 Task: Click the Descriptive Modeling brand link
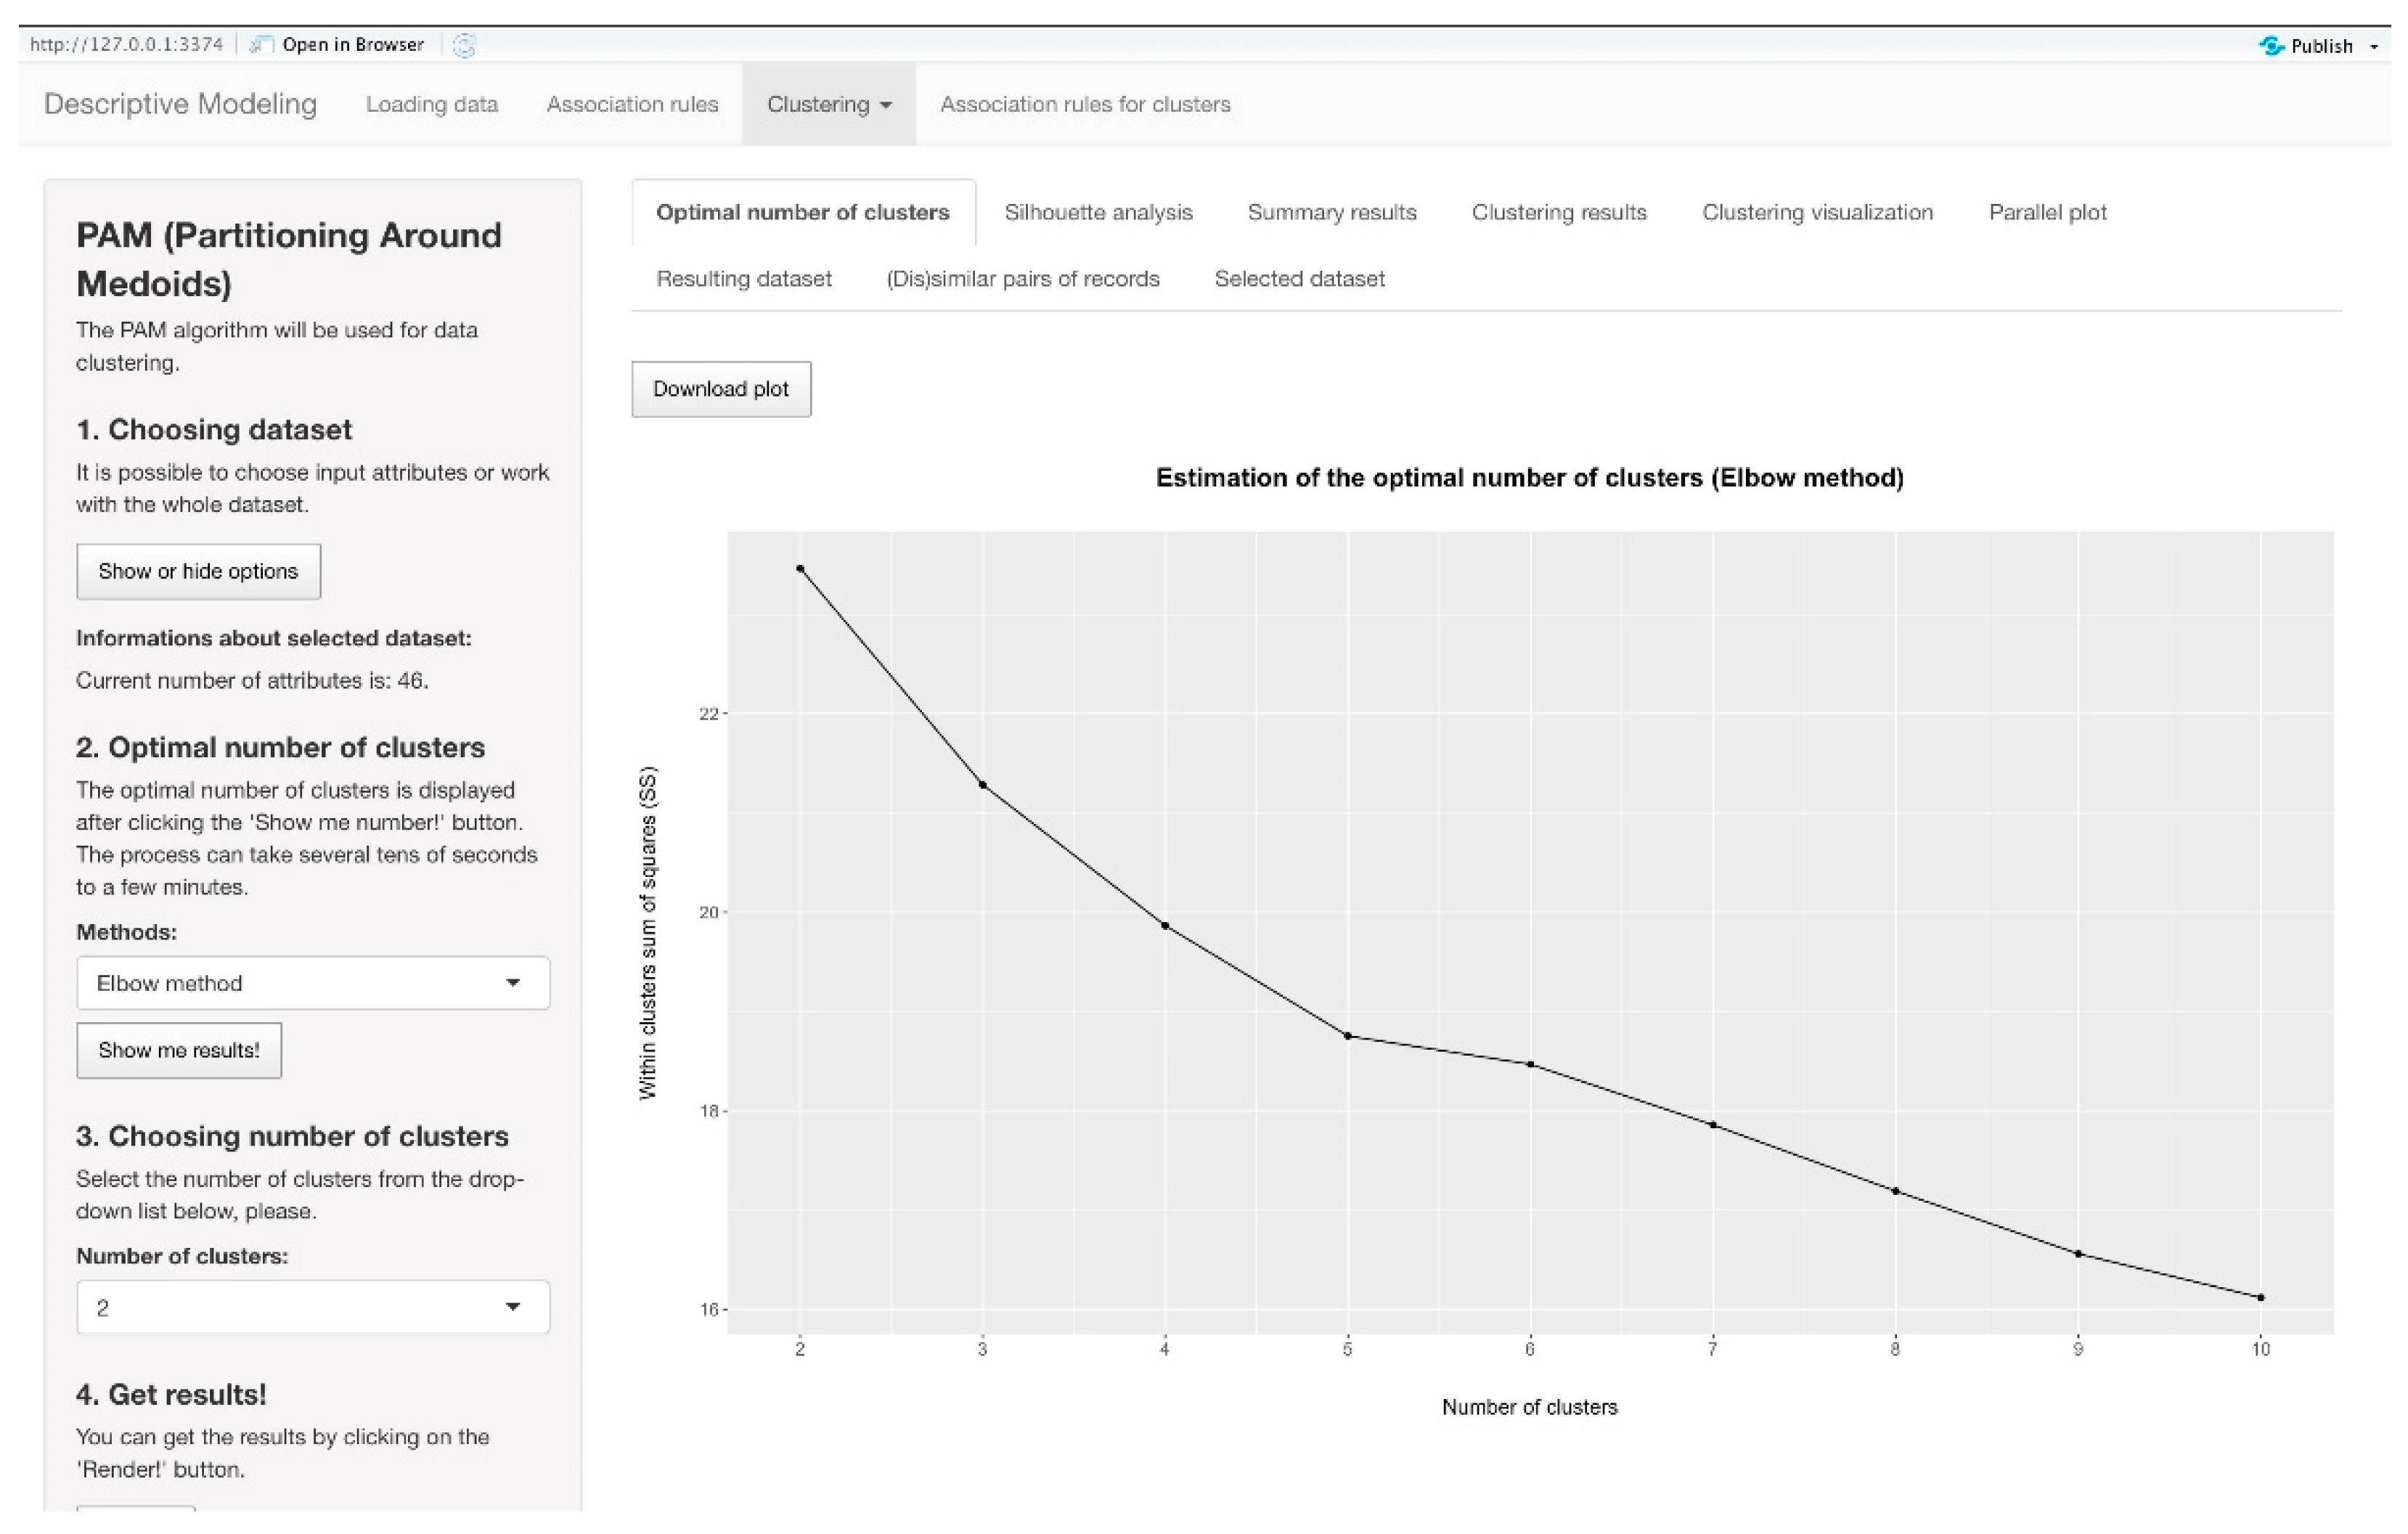(x=180, y=104)
